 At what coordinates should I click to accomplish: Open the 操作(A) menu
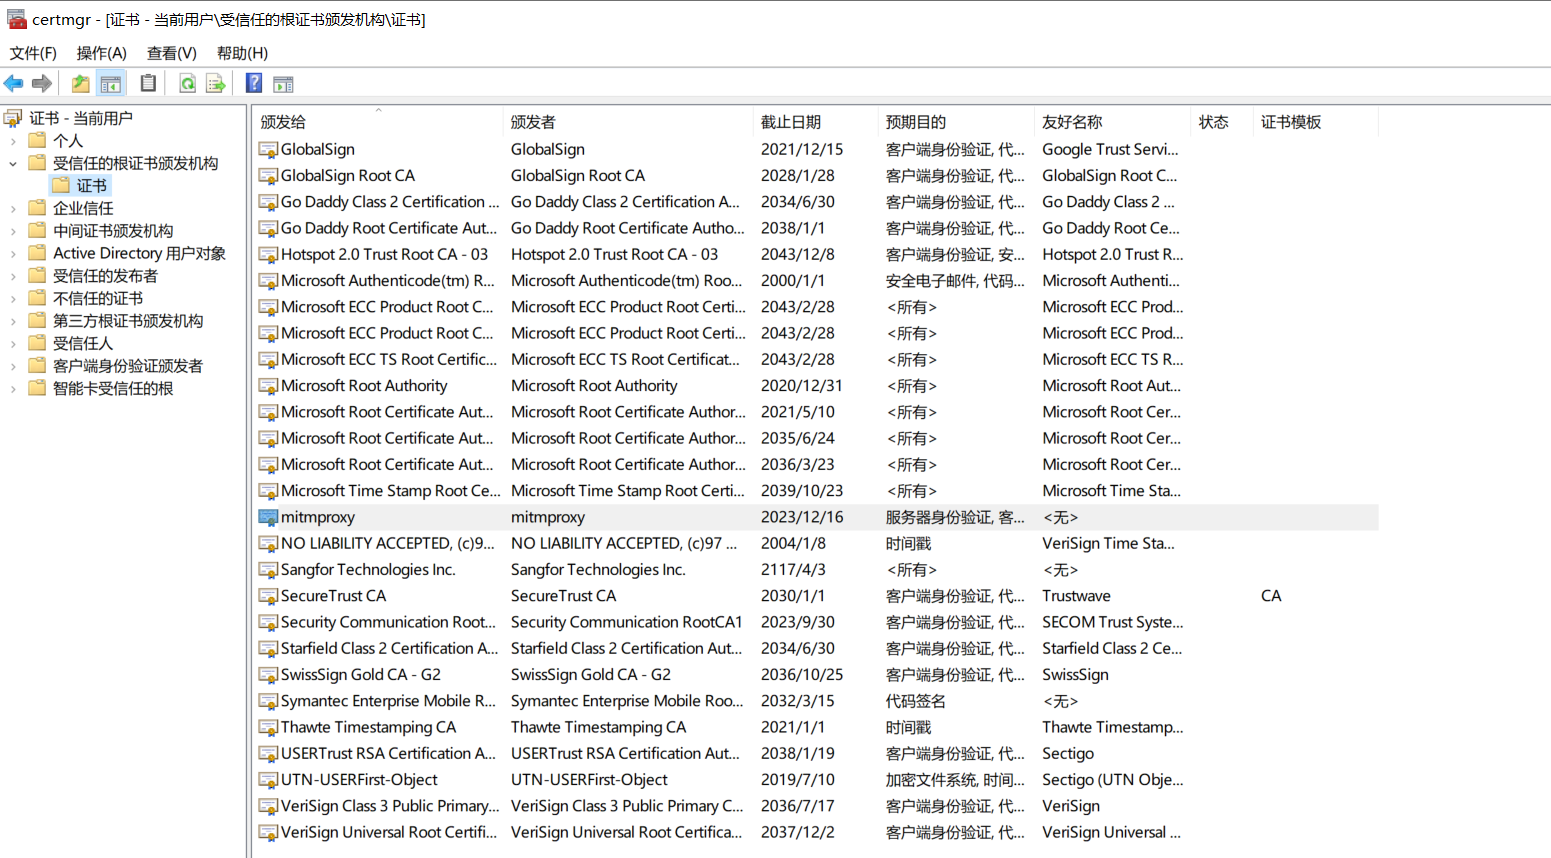[101, 53]
